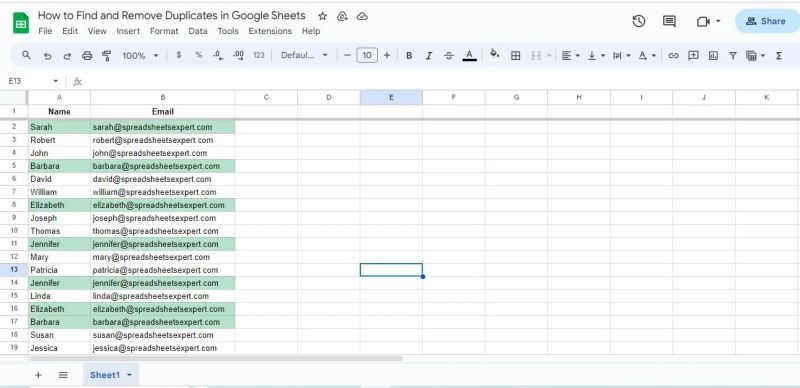
Task: Create a filter with funnel icon
Action: point(733,56)
